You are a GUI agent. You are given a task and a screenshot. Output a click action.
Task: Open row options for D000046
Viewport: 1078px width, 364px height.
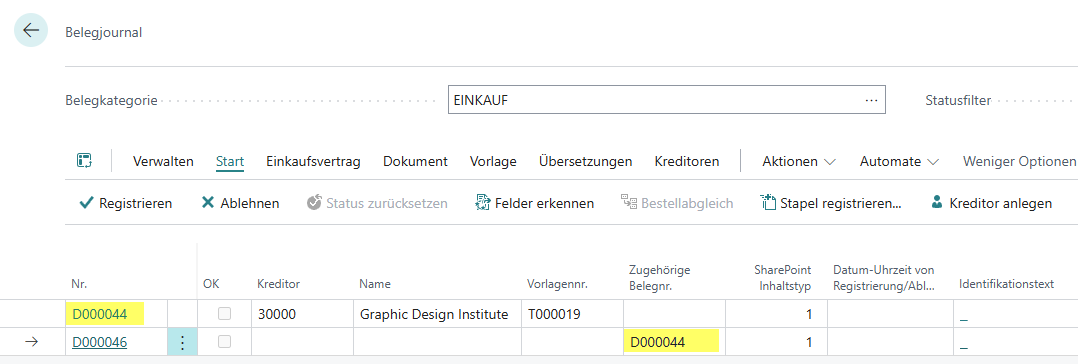tap(182, 342)
